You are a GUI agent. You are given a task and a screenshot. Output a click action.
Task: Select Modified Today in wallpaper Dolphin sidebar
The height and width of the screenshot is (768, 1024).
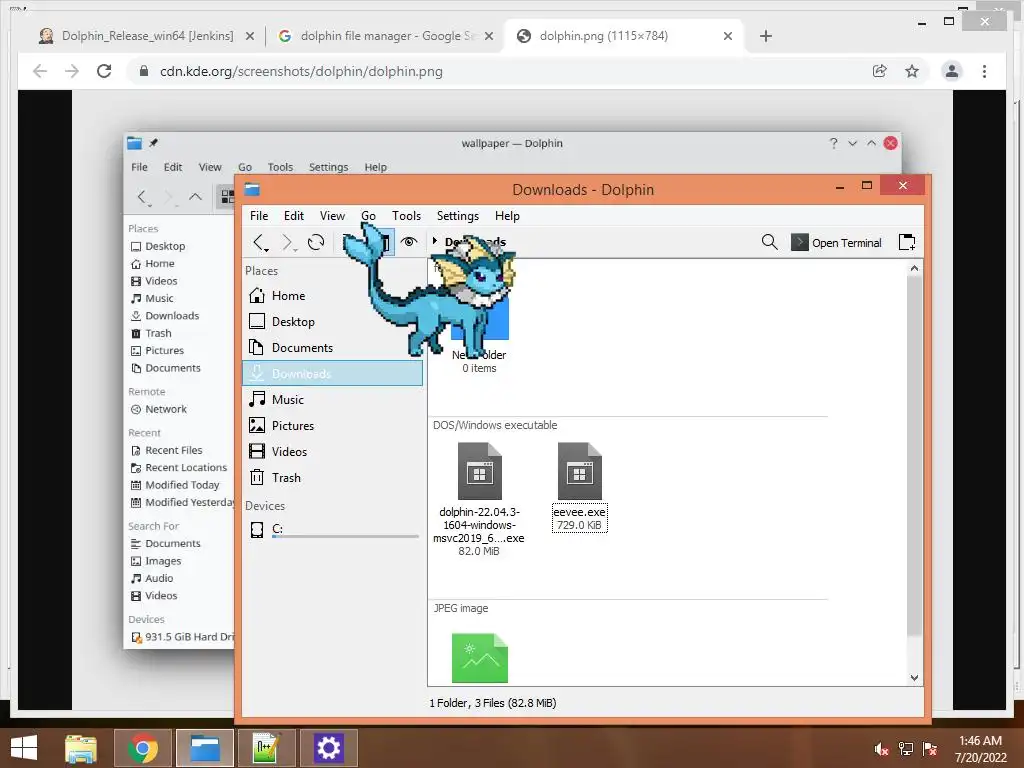tap(174, 485)
